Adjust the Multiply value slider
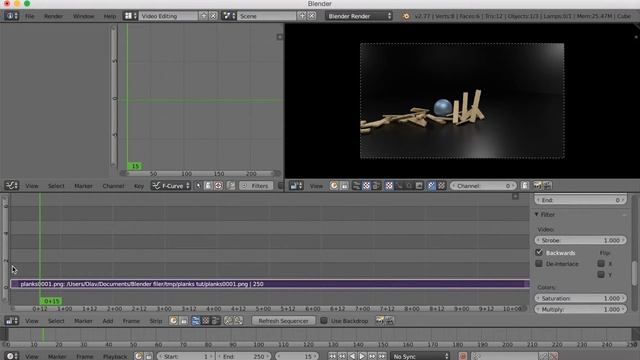The image size is (640, 360). click(x=580, y=309)
